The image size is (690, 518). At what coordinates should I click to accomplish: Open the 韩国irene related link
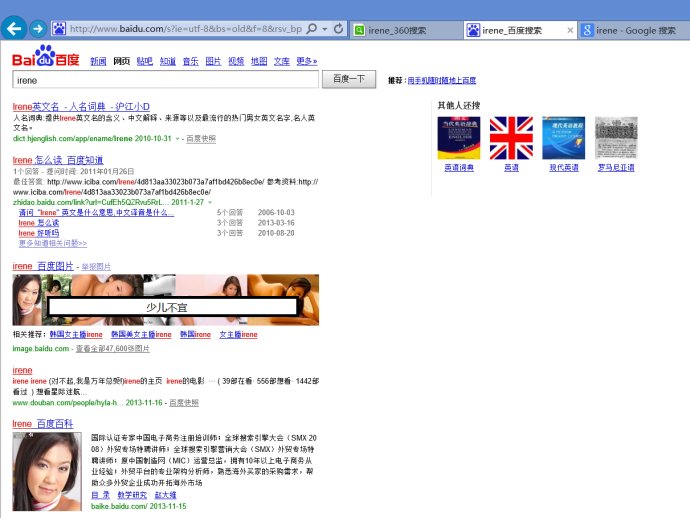[195, 334]
